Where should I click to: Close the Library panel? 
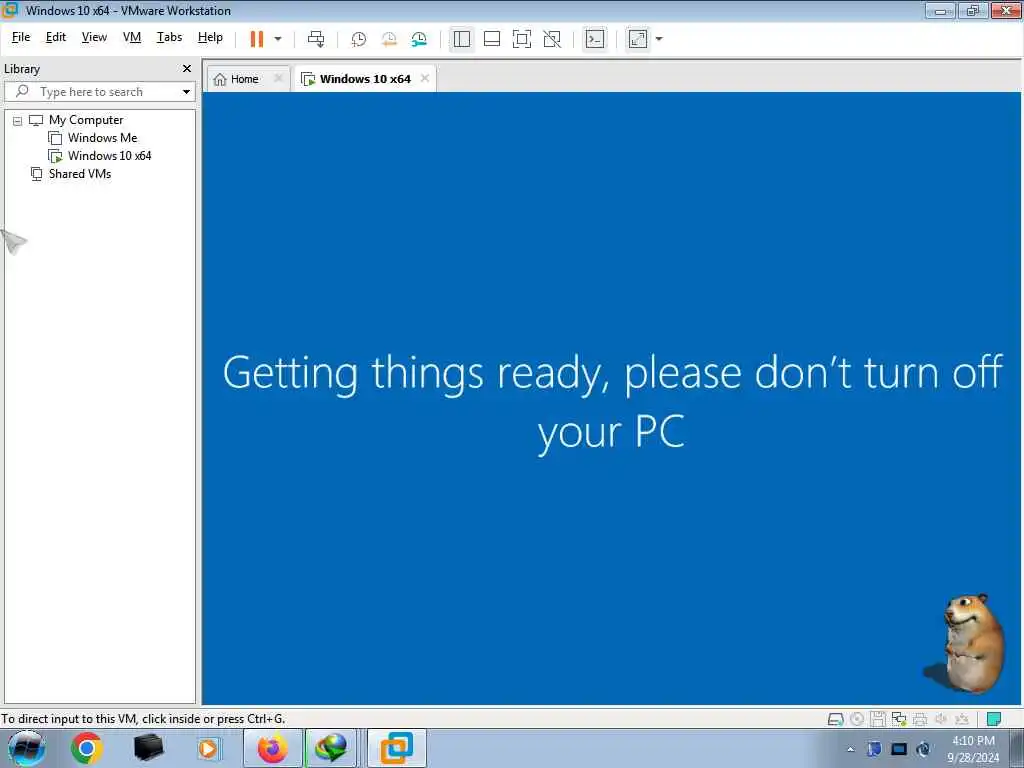[187, 69]
